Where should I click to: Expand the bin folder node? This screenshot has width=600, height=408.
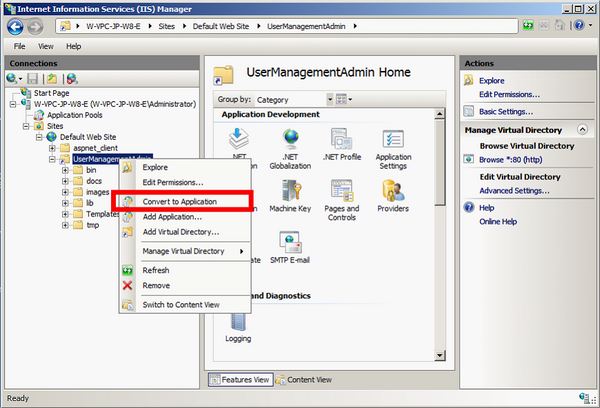coord(65,170)
